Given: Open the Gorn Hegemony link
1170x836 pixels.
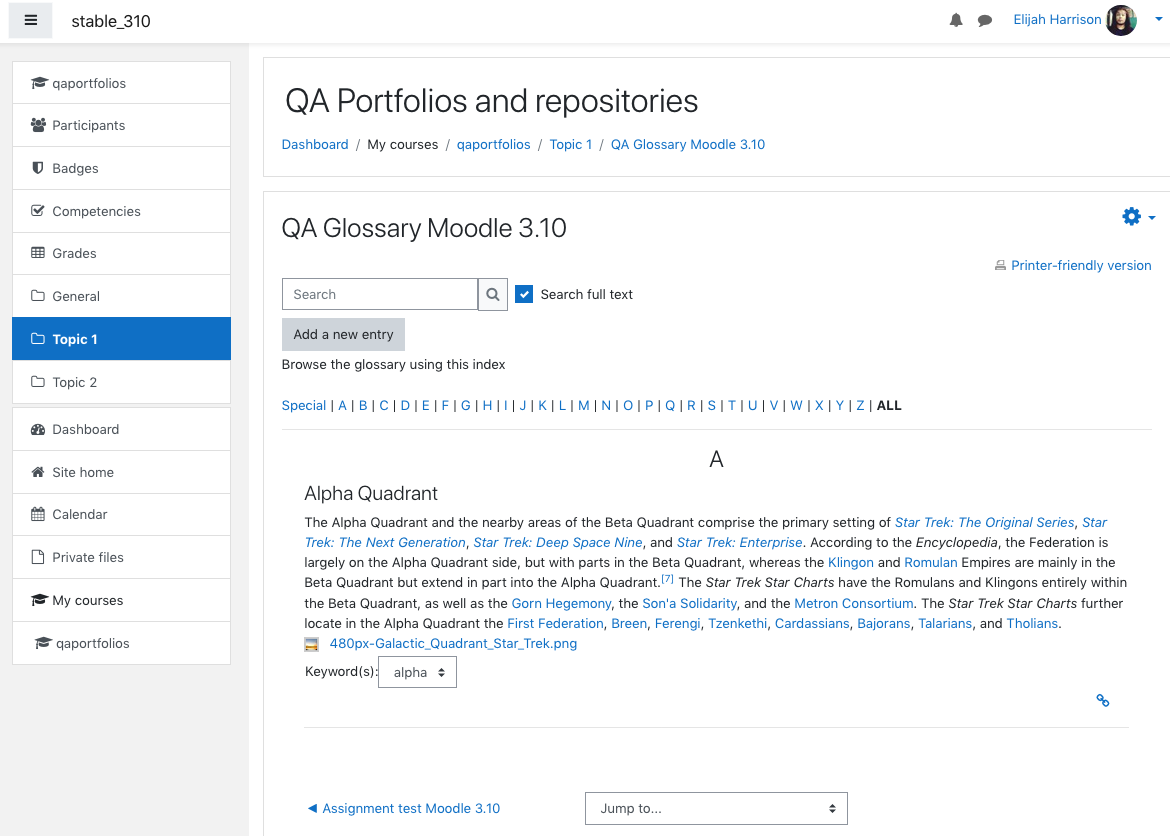Looking at the screenshot, I should pos(561,603).
